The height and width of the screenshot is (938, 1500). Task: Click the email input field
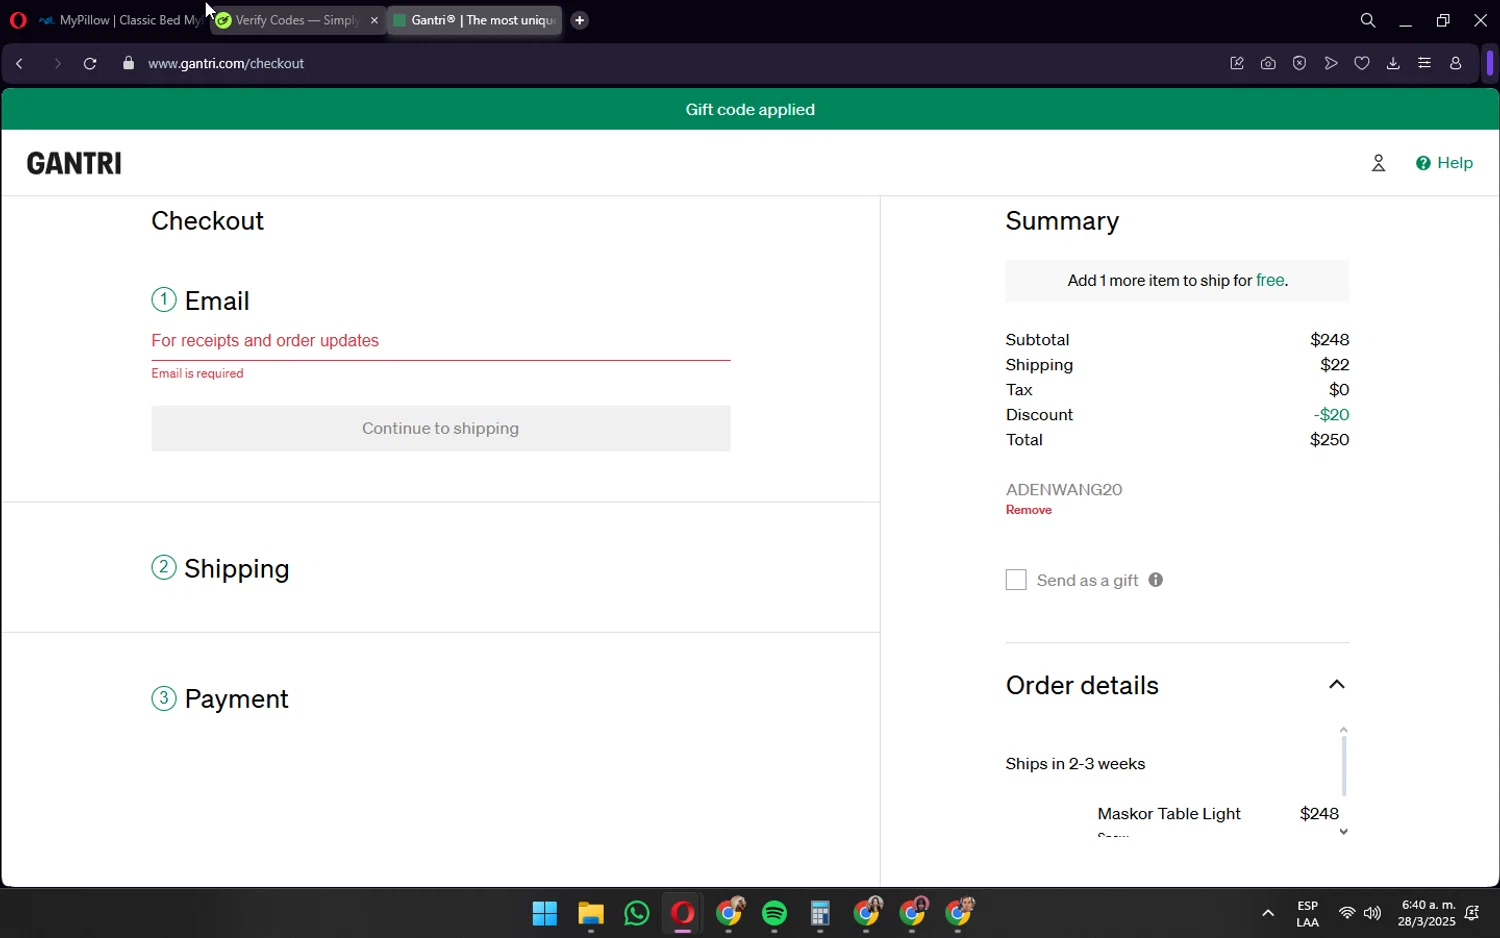coord(440,341)
